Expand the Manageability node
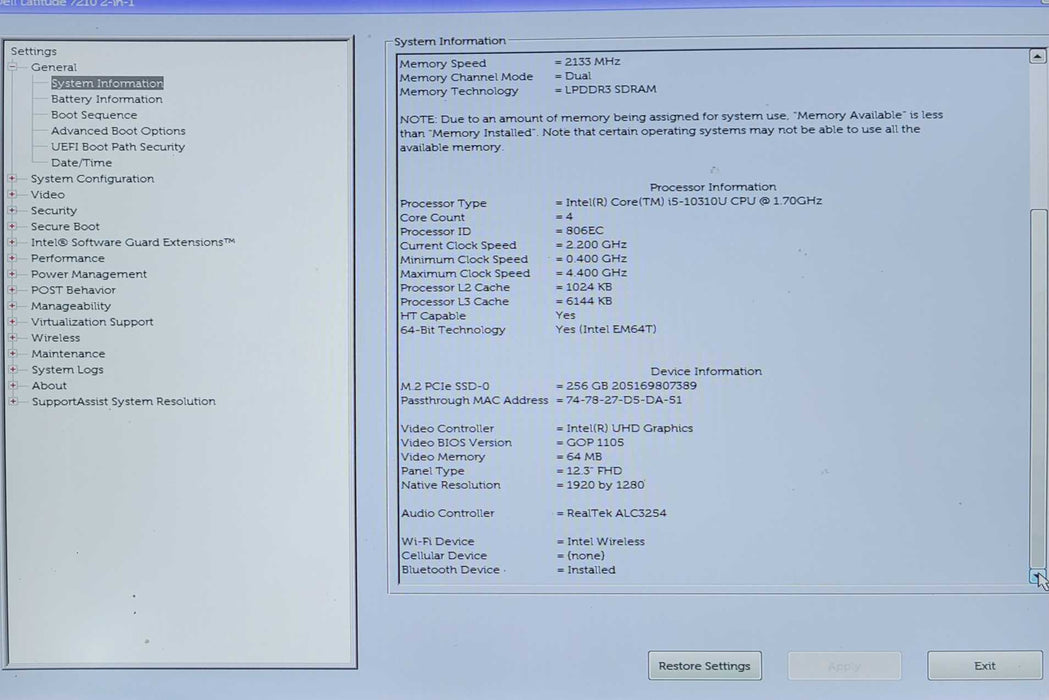Image resolution: width=1049 pixels, height=700 pixels. click(x=12, y=306)
